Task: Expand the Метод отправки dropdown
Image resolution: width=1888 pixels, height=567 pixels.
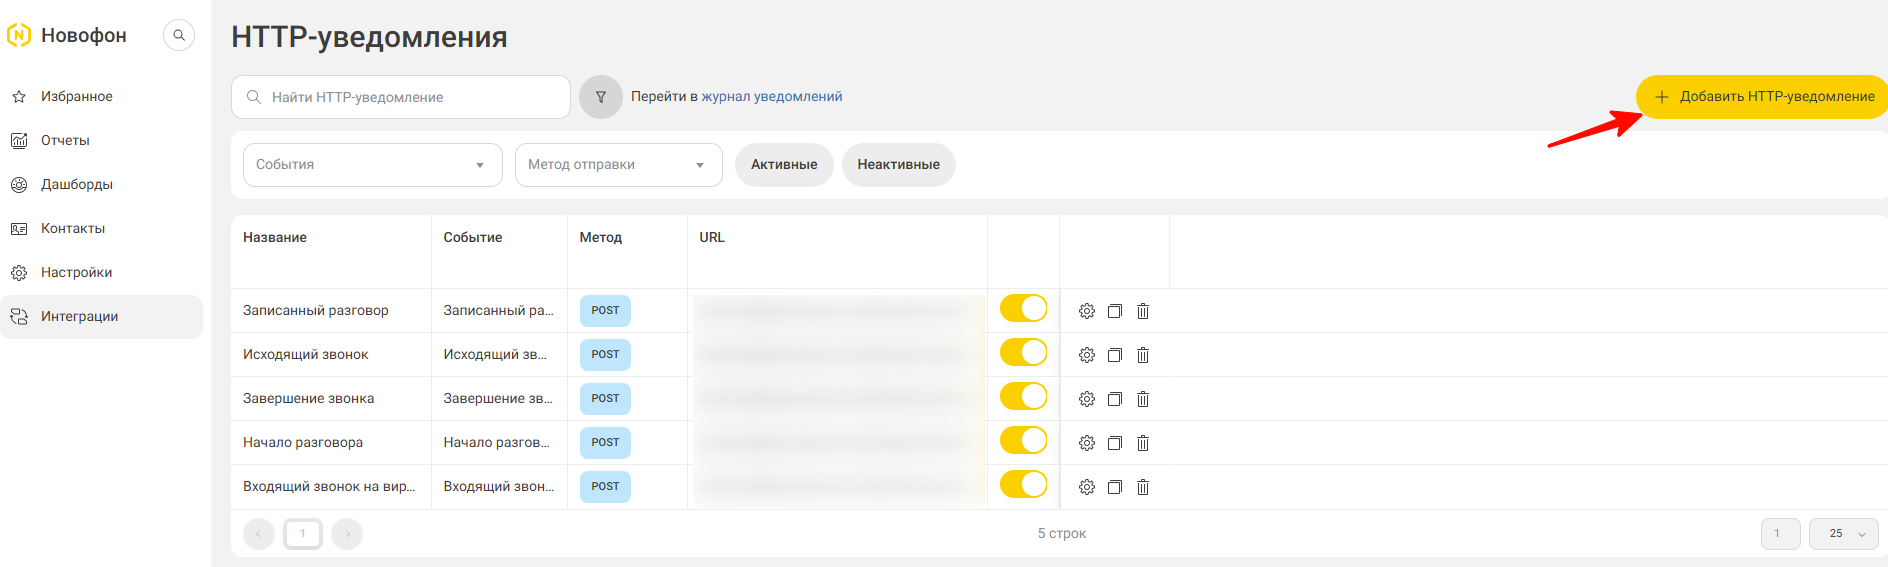Action: tap(619, 165)
